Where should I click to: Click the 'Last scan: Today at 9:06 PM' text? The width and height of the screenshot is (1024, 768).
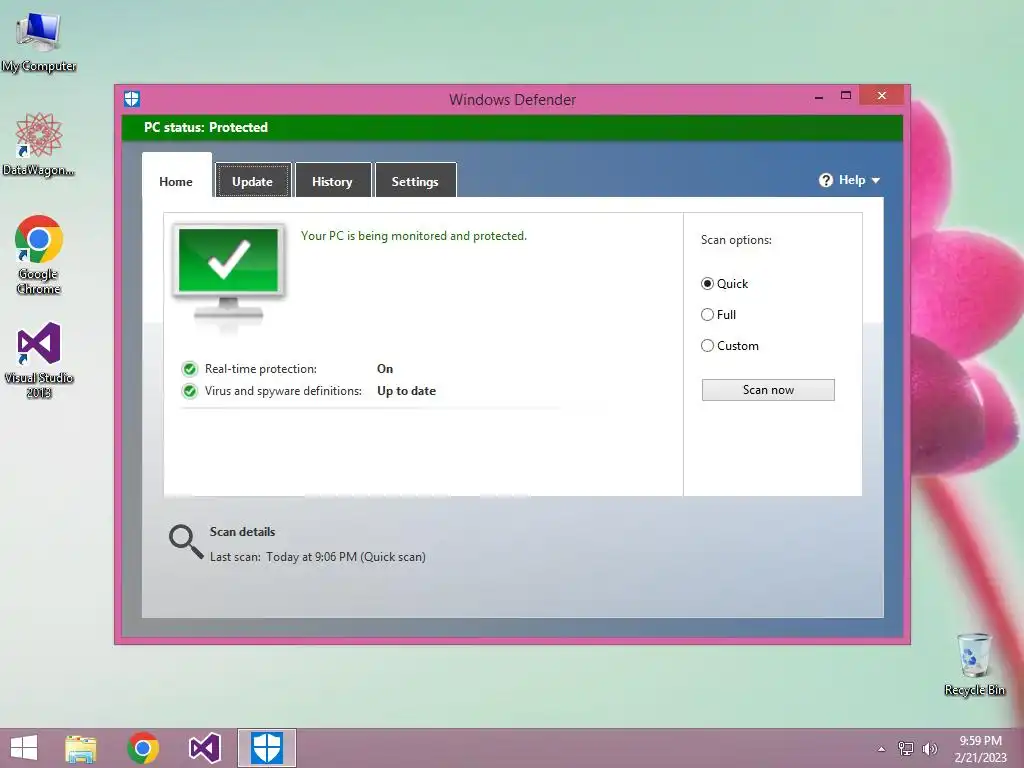pos(317,557)
